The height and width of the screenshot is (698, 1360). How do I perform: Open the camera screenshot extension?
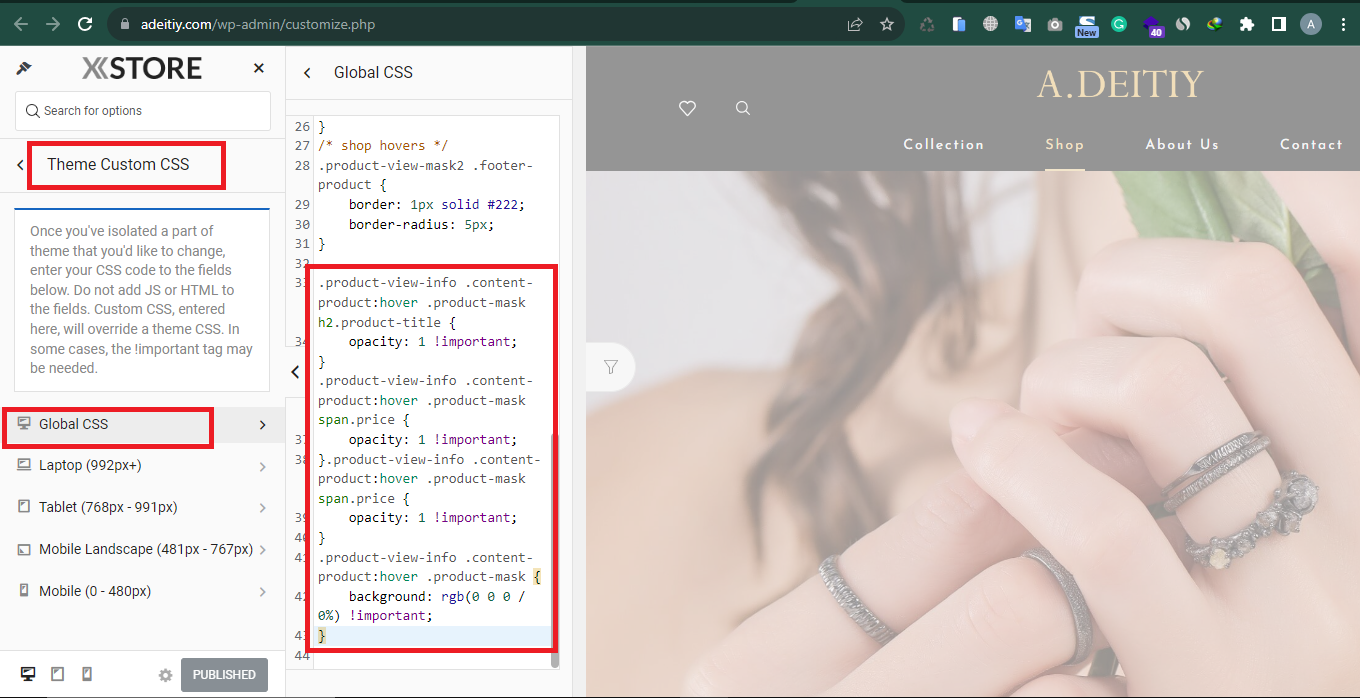(1055, 24)
